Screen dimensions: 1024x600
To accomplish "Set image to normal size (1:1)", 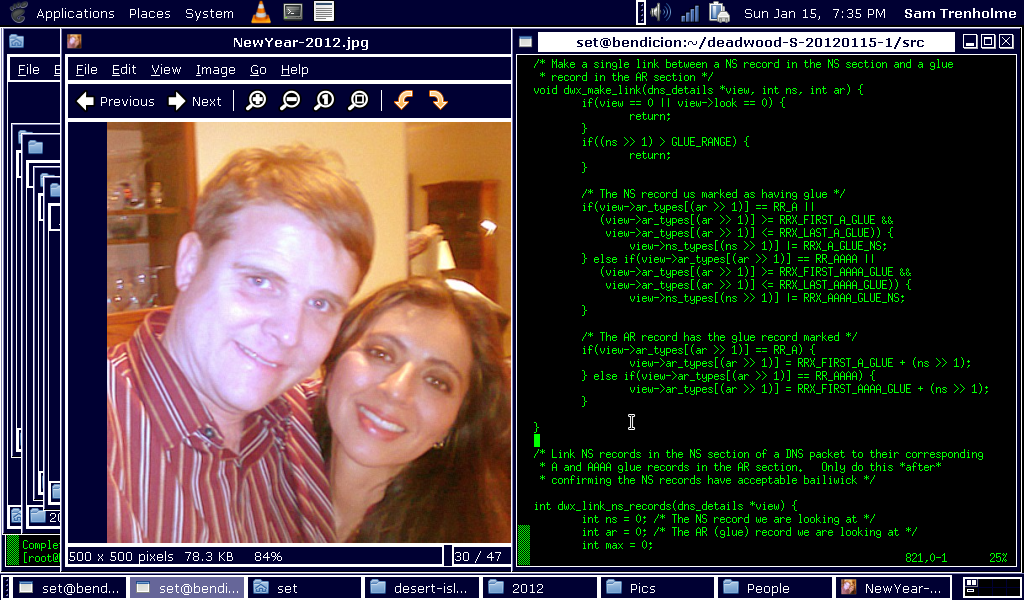I will (x=324, y=101).
